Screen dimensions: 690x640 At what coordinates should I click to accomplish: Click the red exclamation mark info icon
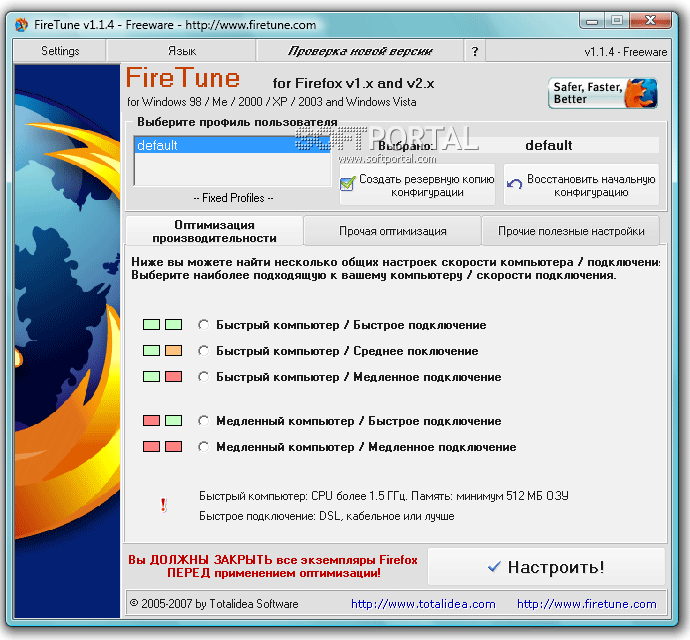(x=164, y=505)
